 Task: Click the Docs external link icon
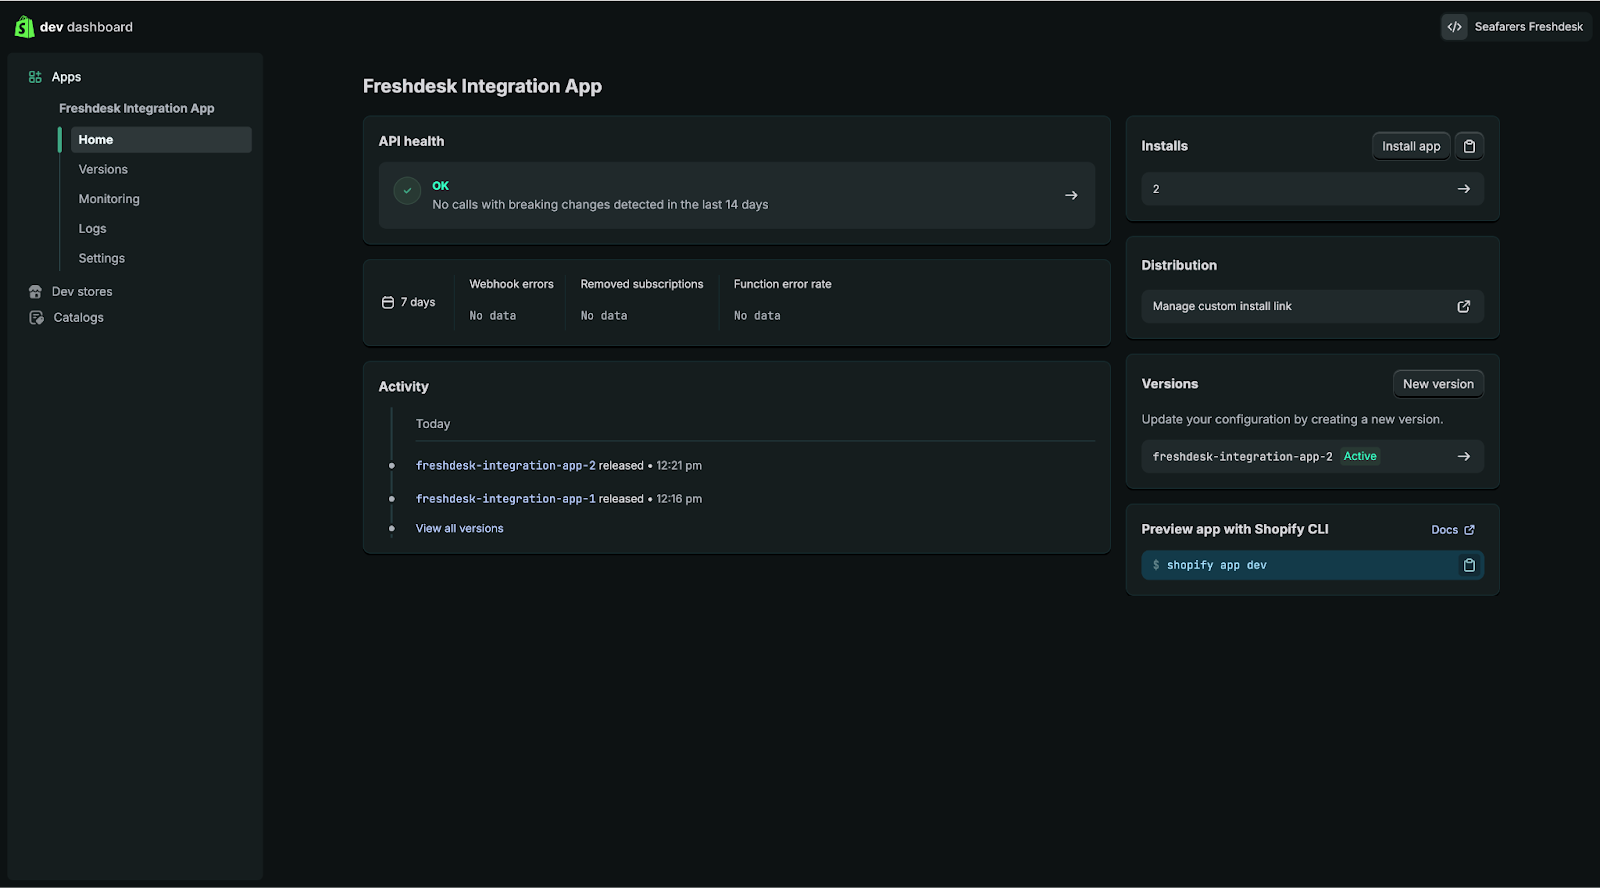1469,530
